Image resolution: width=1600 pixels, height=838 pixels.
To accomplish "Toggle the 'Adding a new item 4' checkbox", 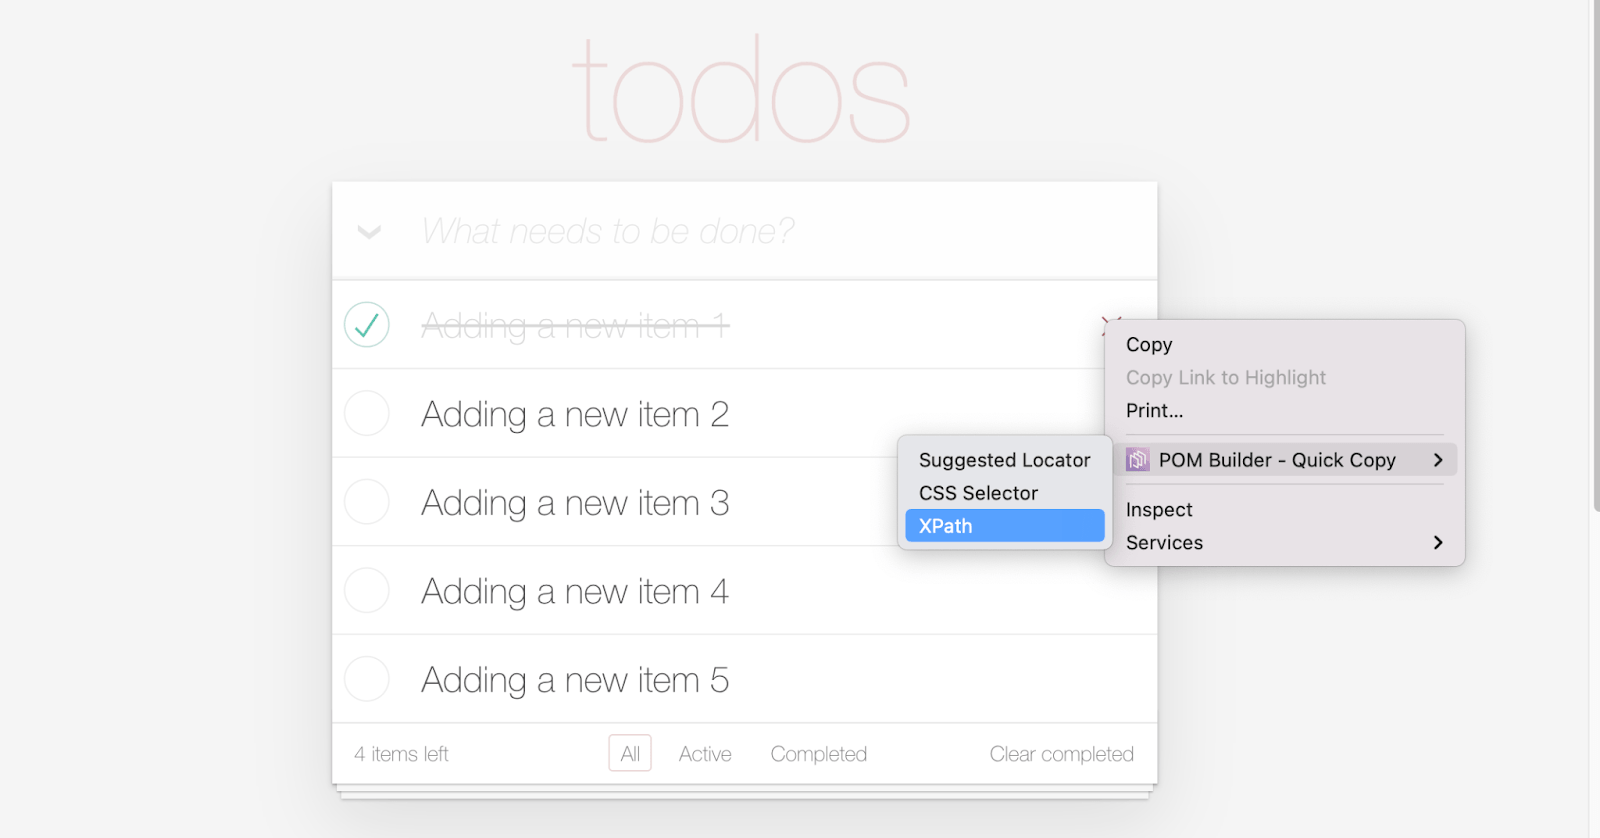I will tap(367, 591).
